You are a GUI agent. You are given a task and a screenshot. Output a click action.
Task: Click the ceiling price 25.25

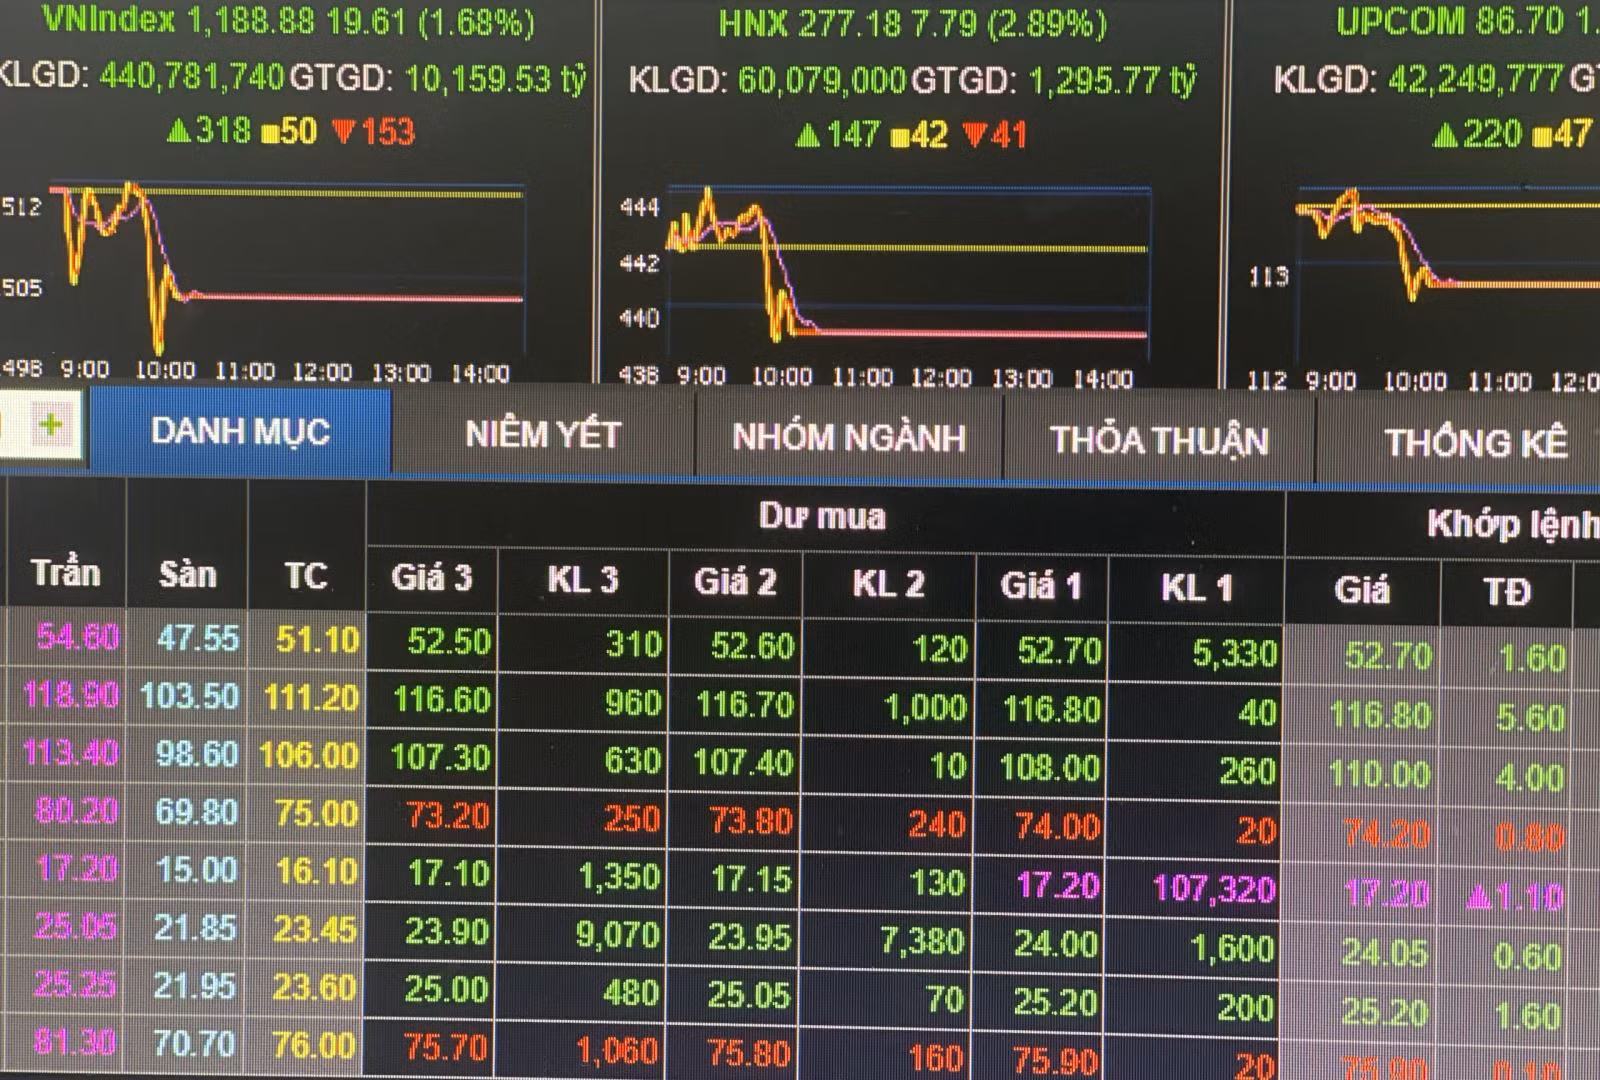coord(76,983)
